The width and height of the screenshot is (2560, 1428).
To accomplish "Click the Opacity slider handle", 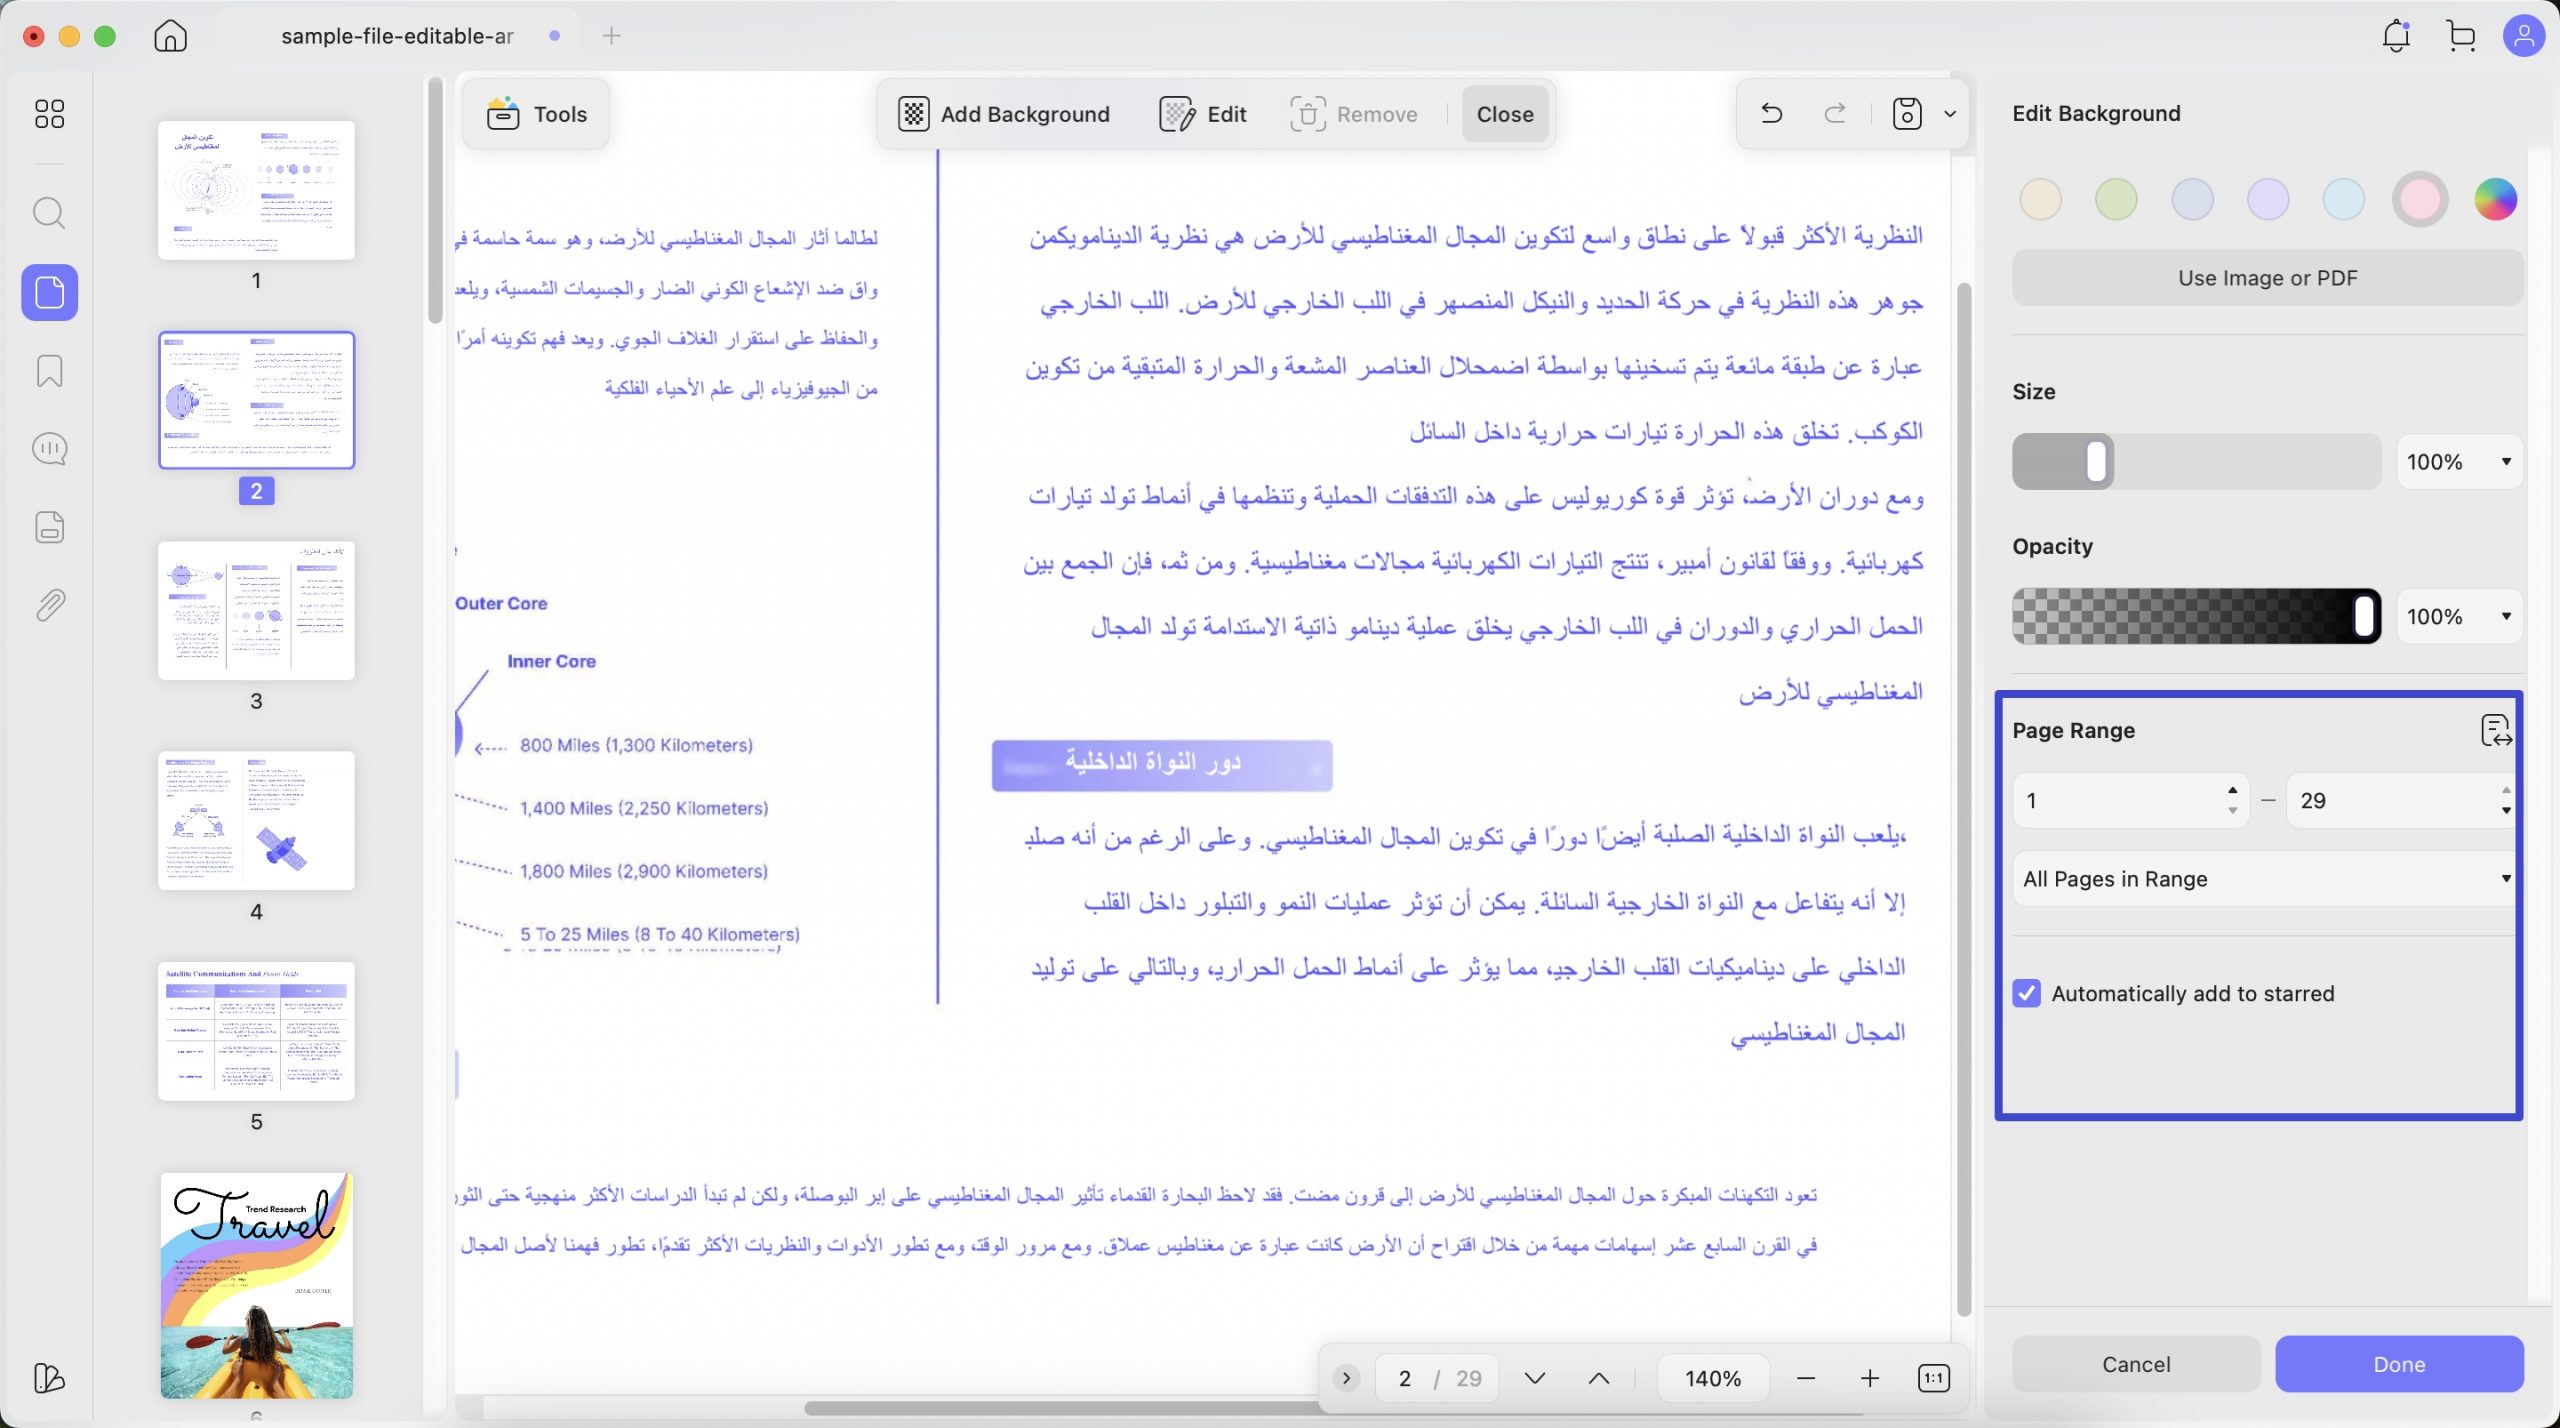I will pyautogui.click(x=2364, y=617).
